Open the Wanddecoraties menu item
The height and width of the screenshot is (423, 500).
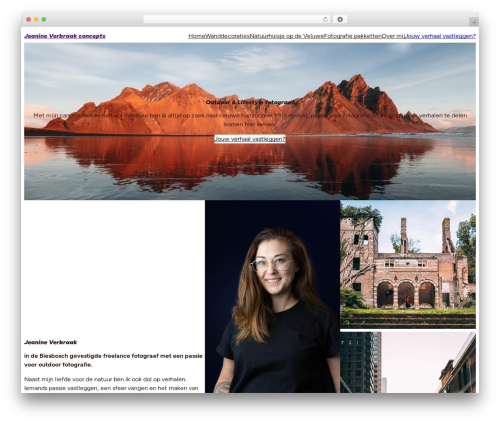point(228,36)
